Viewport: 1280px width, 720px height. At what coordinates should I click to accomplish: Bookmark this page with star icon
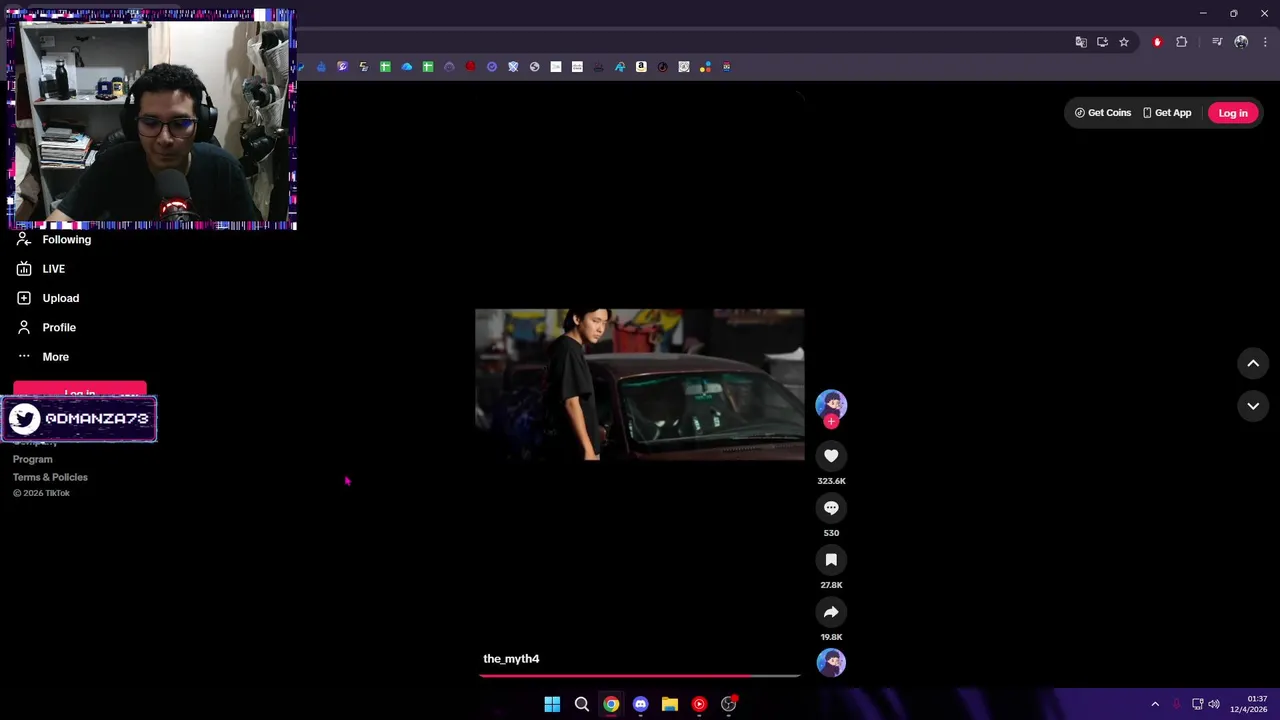[1124, 42]
